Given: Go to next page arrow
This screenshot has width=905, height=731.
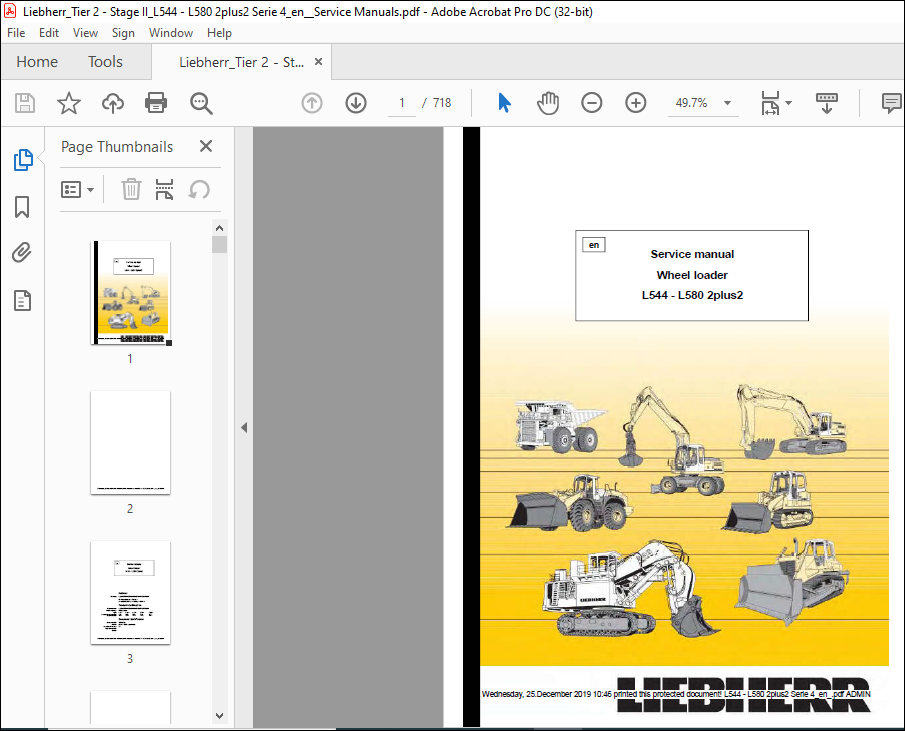Looking at the screenshot, I should coord(356,103).
